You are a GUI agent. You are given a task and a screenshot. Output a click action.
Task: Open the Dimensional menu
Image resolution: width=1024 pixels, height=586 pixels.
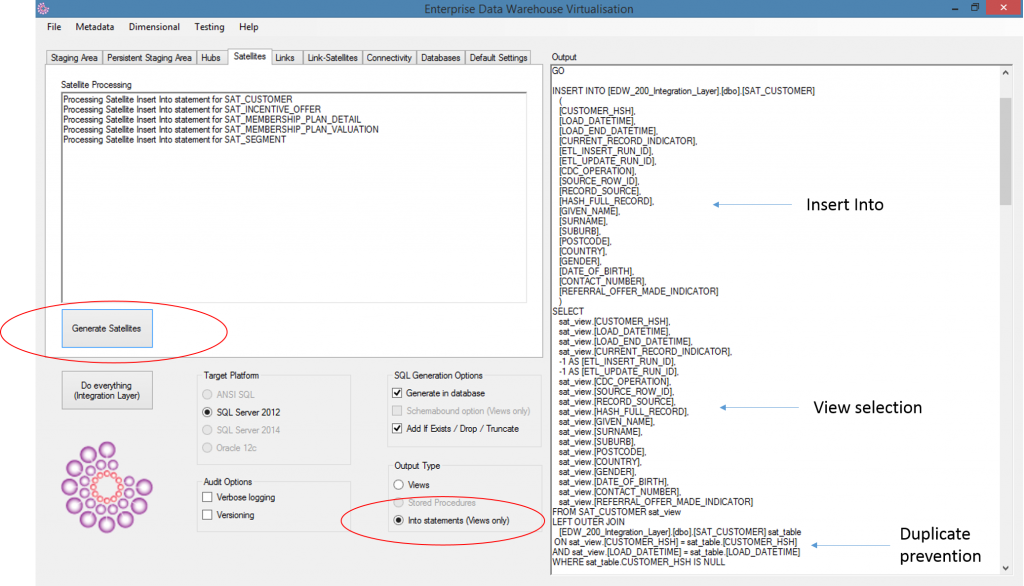tap(155, 27)
